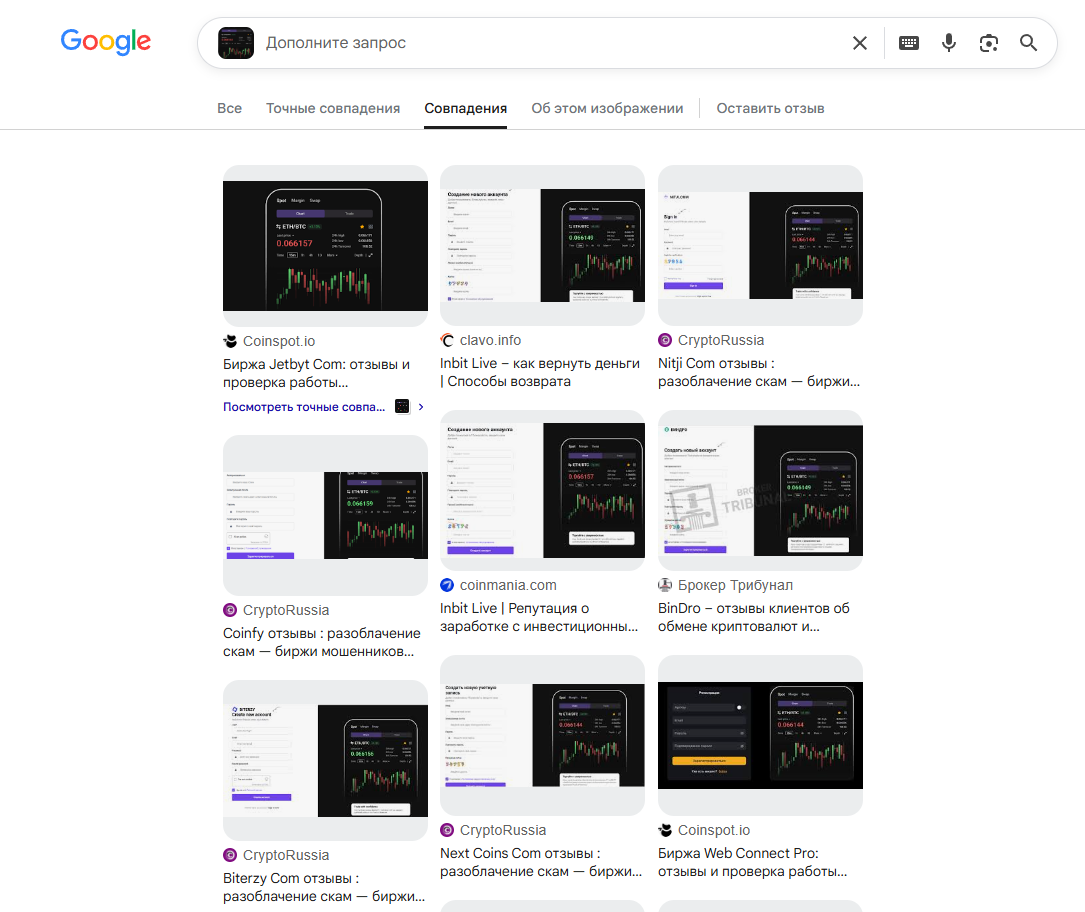Open 'Биржа Web Connect Pro' result title
Image resolution: width=1085 pixels, height=912 pixels.
click(x=752, y=862)
